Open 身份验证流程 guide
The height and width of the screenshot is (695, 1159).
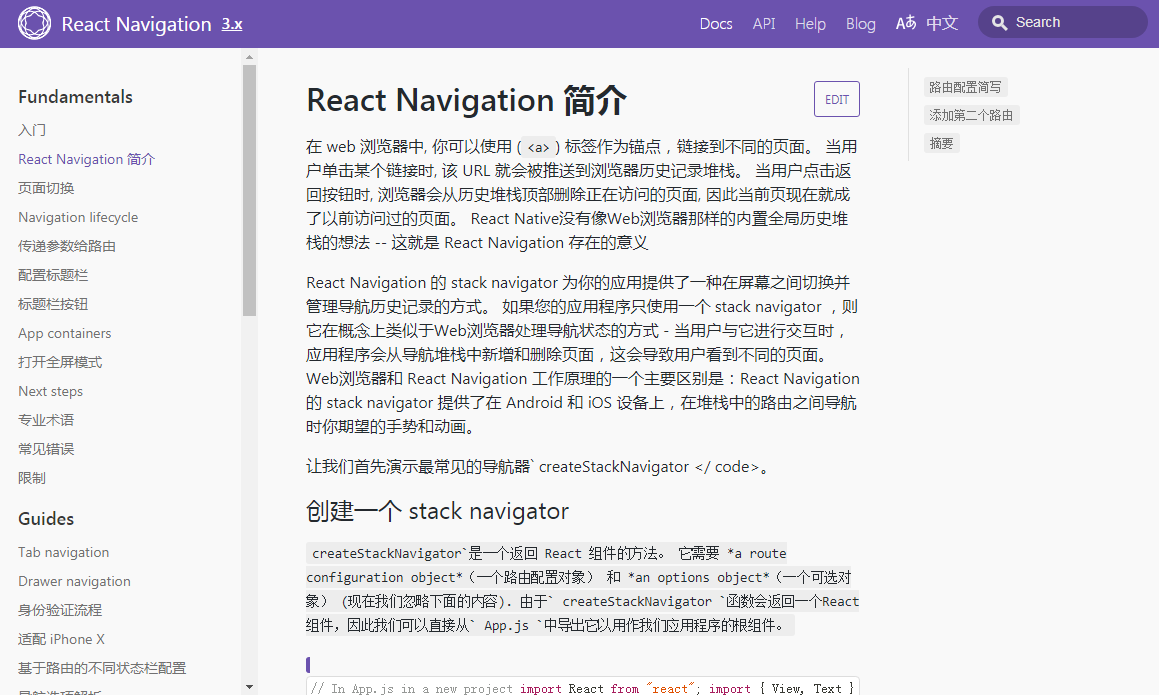[x=60, y=610]
